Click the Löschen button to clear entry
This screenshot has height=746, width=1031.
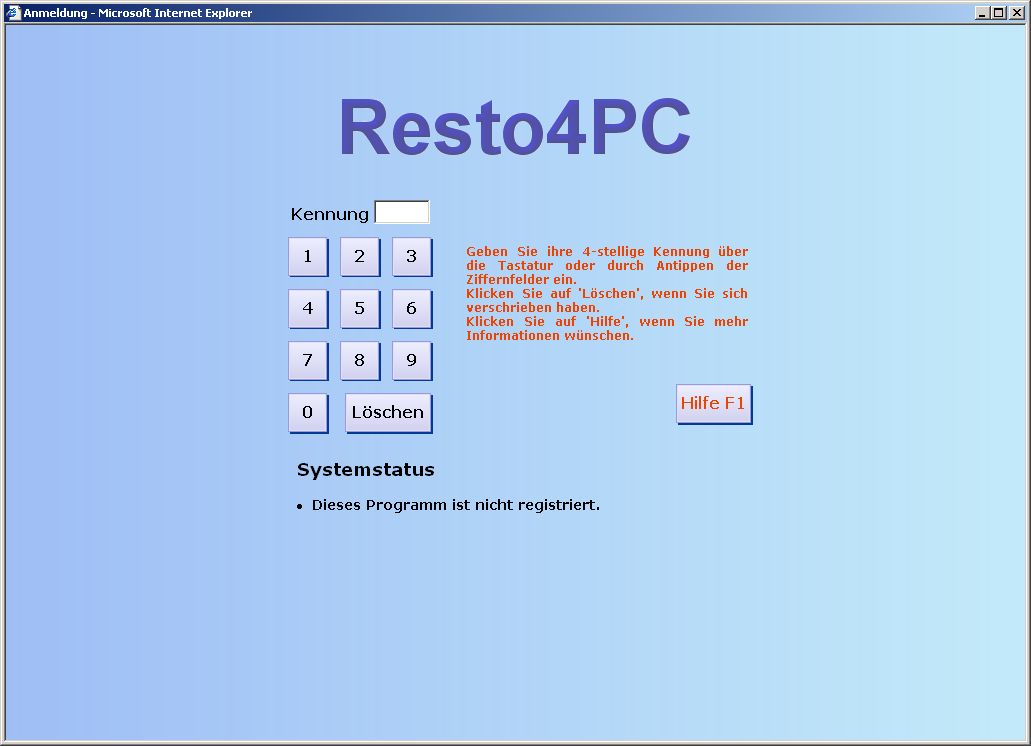pyautogui.click(x=388, y=413)
